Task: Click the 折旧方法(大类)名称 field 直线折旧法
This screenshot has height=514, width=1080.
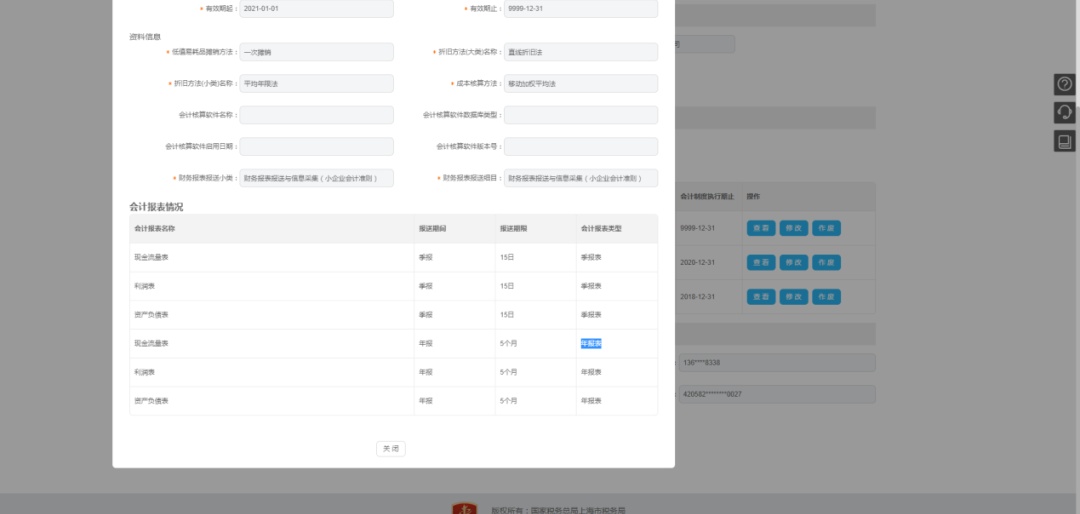Action: coord(581,52)
